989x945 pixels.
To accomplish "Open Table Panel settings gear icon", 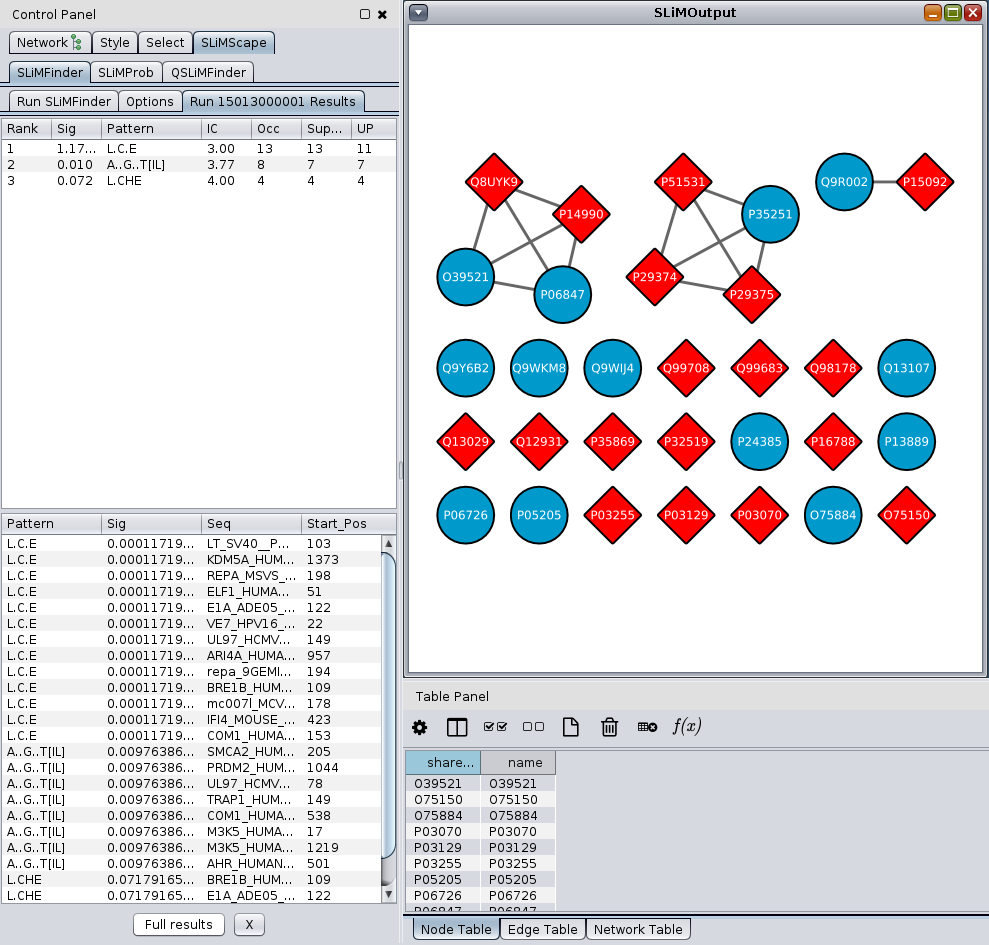I will click(x=419, y=727).
